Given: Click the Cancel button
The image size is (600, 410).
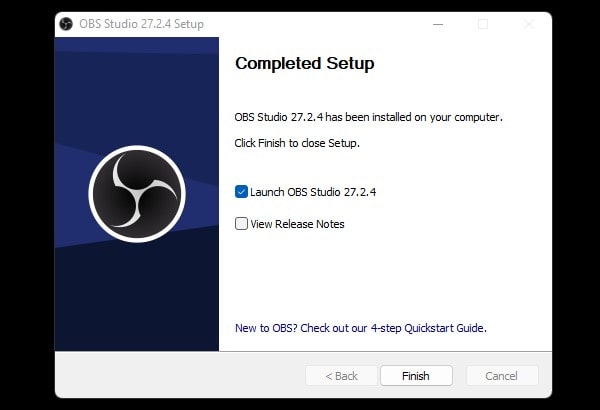Looking at the screenshot, I should point(502,376).
